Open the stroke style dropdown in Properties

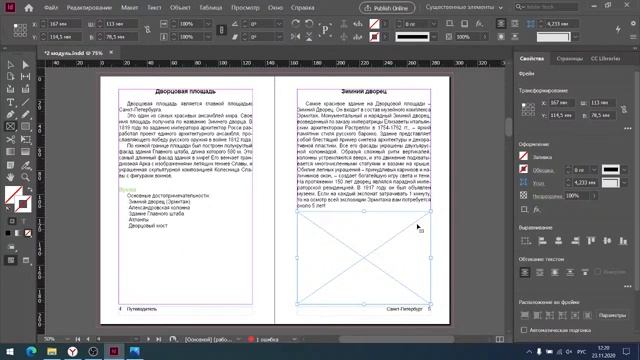tap(624, 170)
